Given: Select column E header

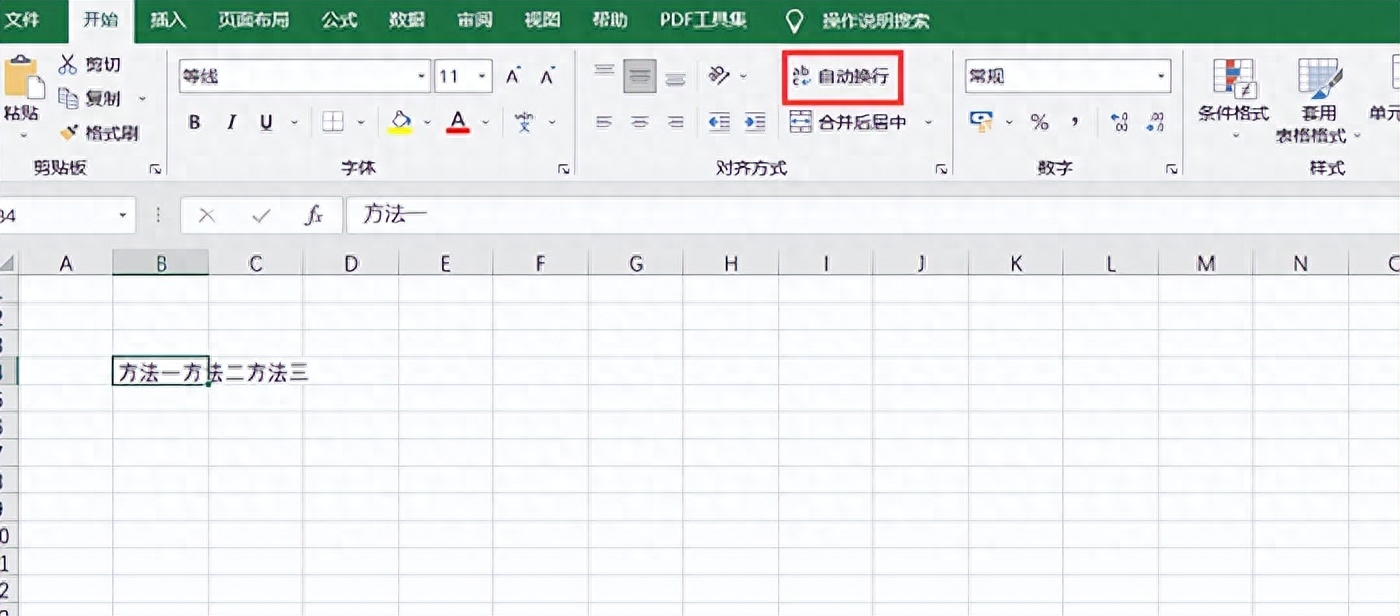Looking at the screenshot, I should (x=445, y=263).
